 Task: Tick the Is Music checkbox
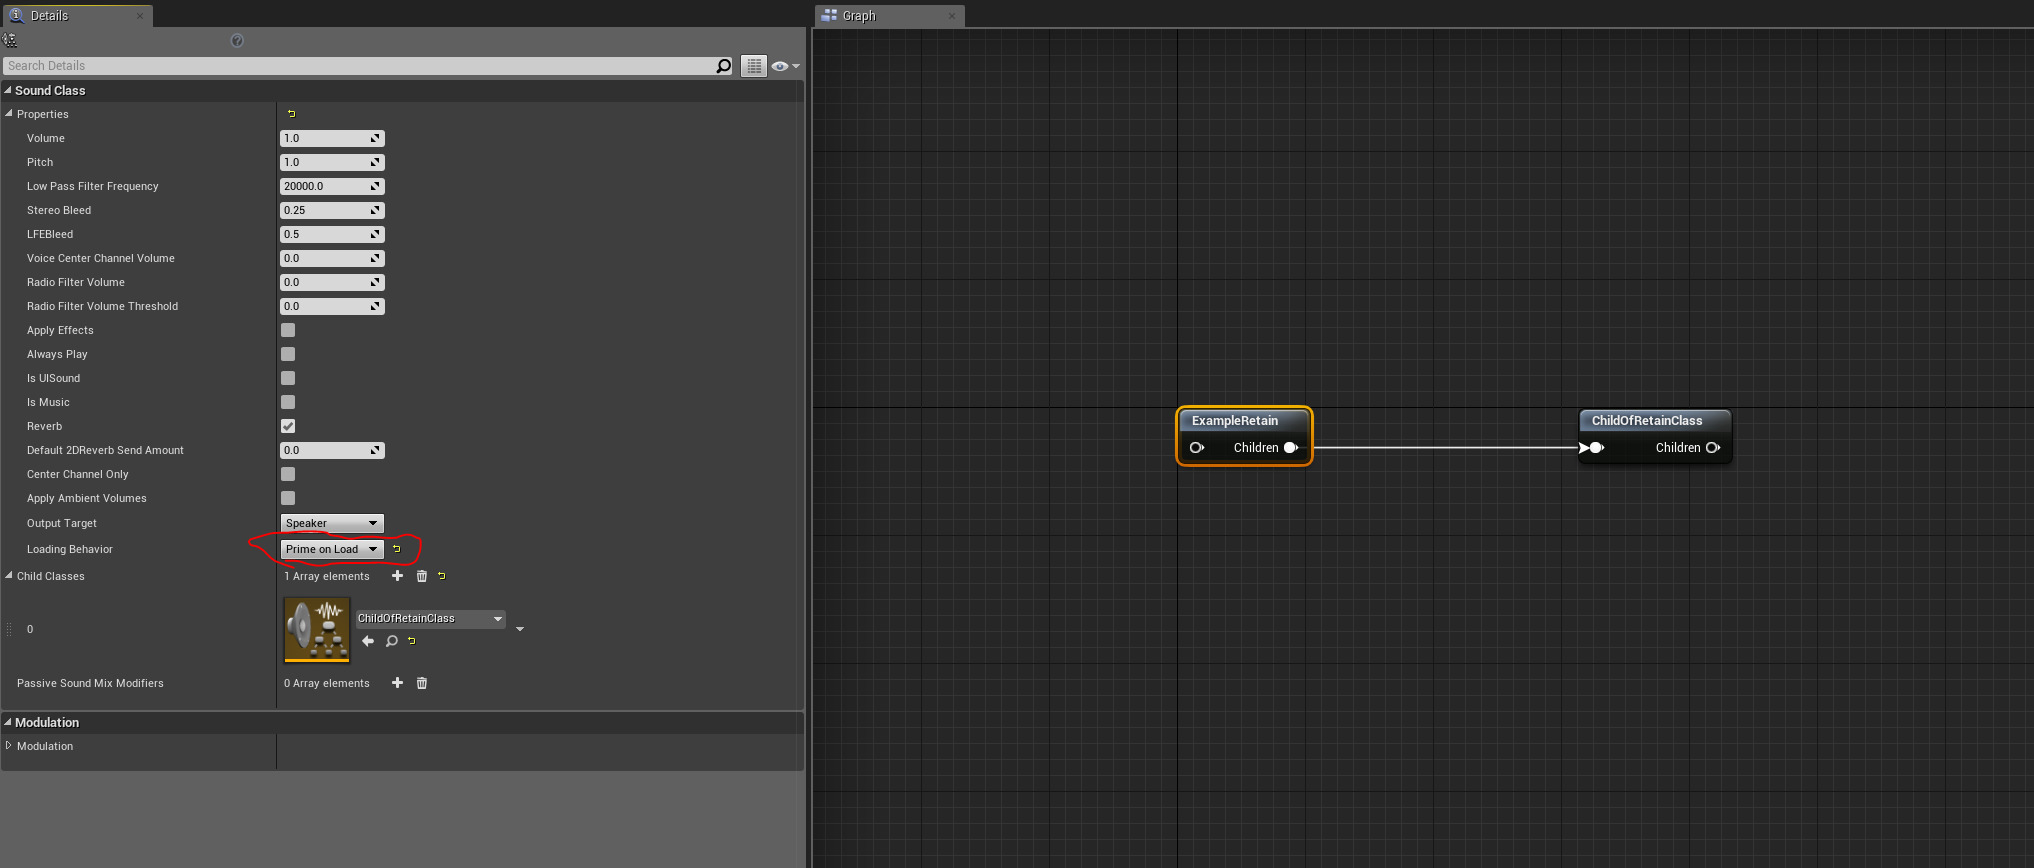coord(288,402)
